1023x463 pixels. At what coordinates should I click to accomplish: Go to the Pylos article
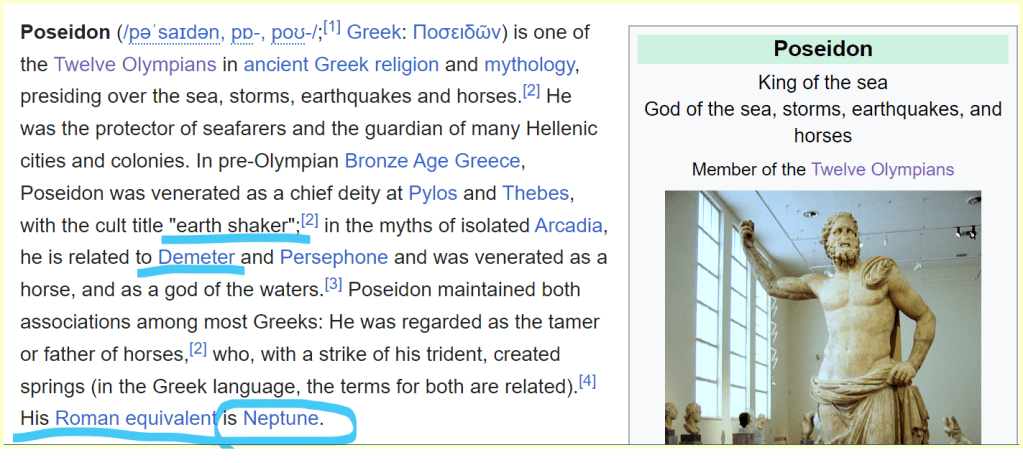431,192
